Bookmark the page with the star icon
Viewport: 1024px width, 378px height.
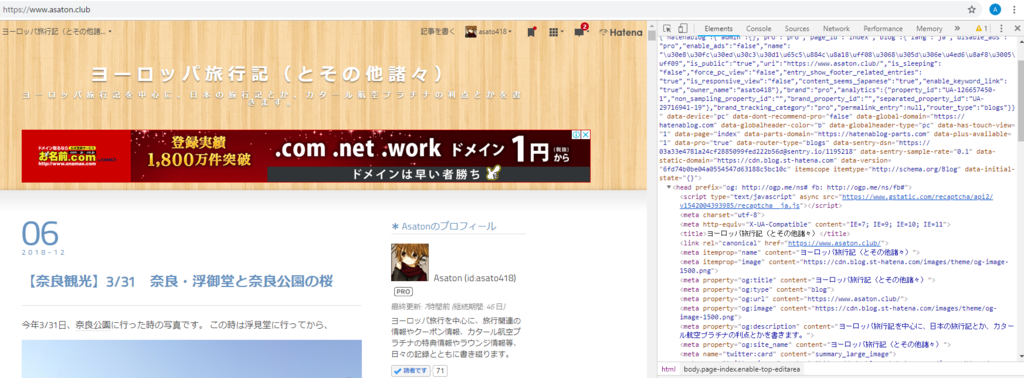(x=972, y=9)
